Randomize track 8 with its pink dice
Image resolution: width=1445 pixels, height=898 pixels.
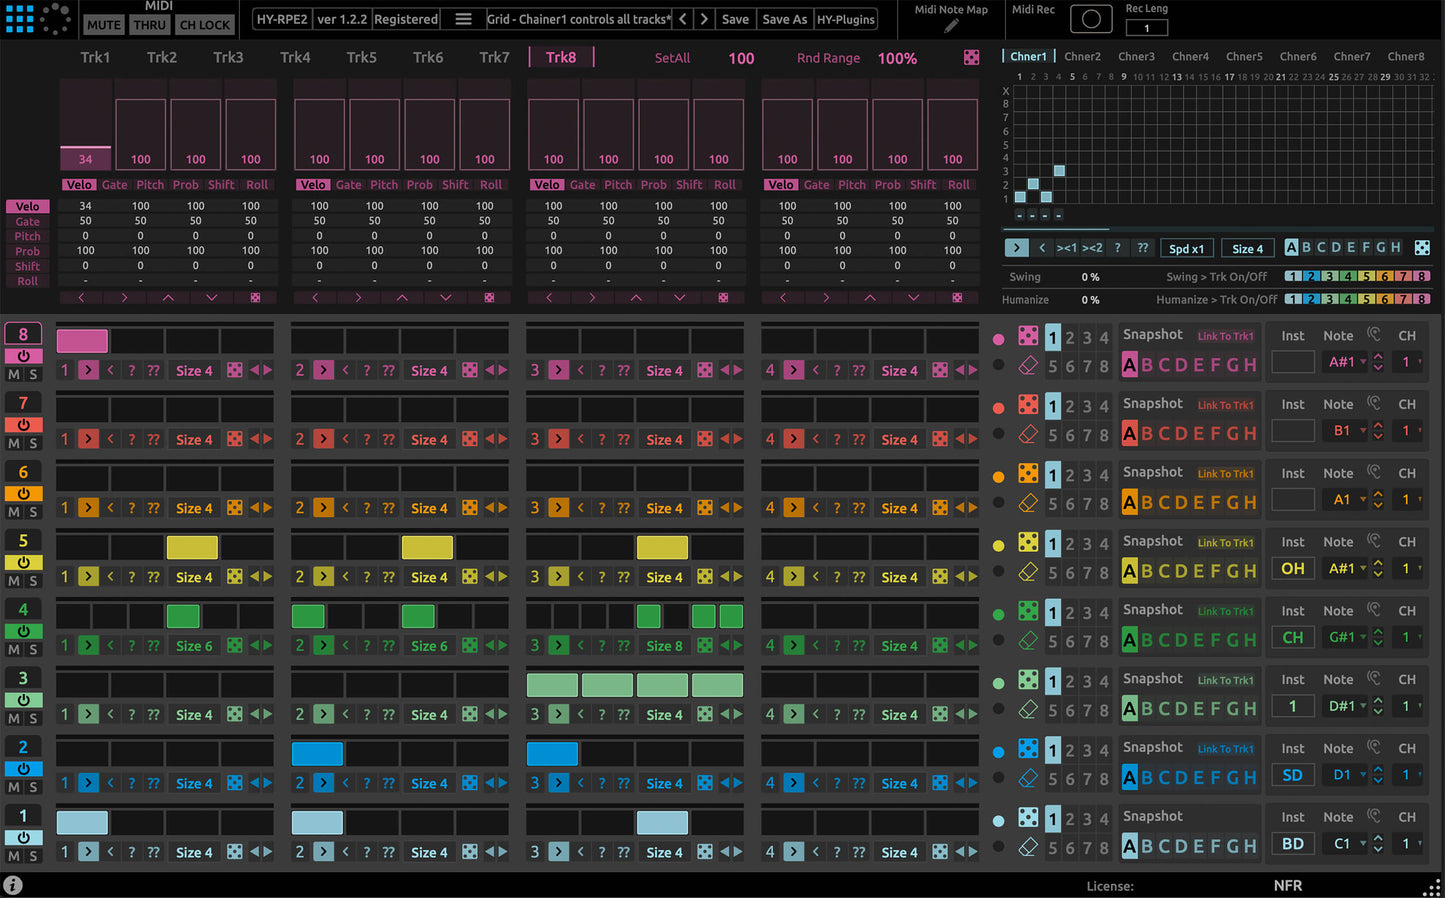pyautogui.click(x=1028, y=335)
